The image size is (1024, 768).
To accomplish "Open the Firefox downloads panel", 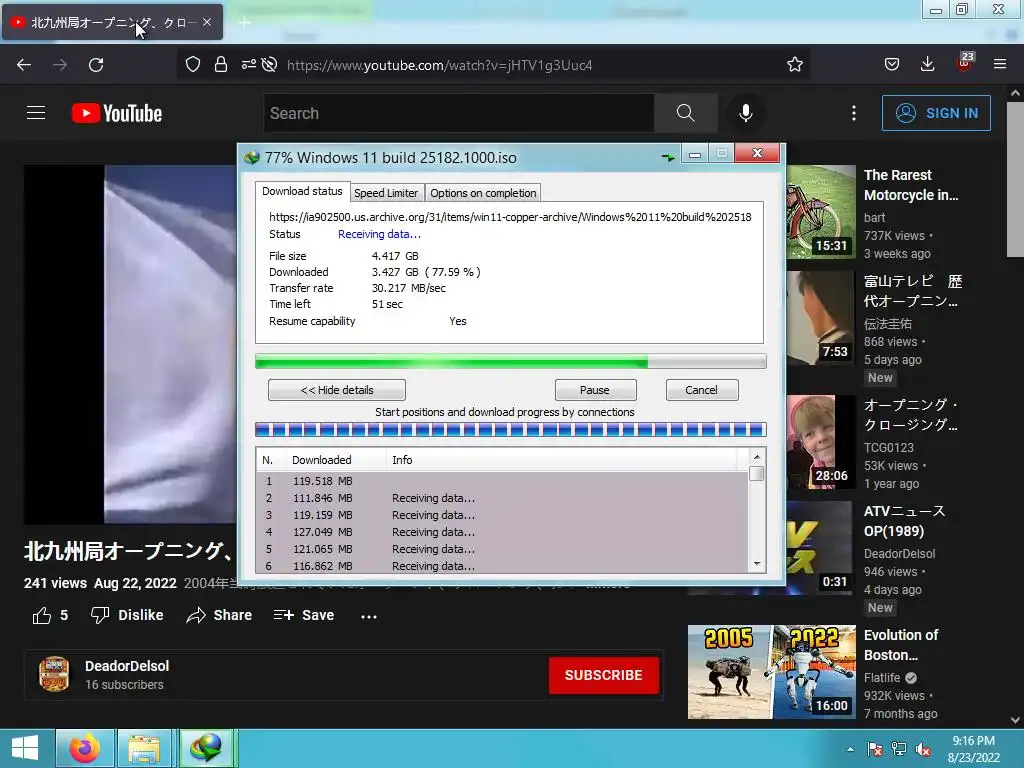I will [x=927, y=64].
